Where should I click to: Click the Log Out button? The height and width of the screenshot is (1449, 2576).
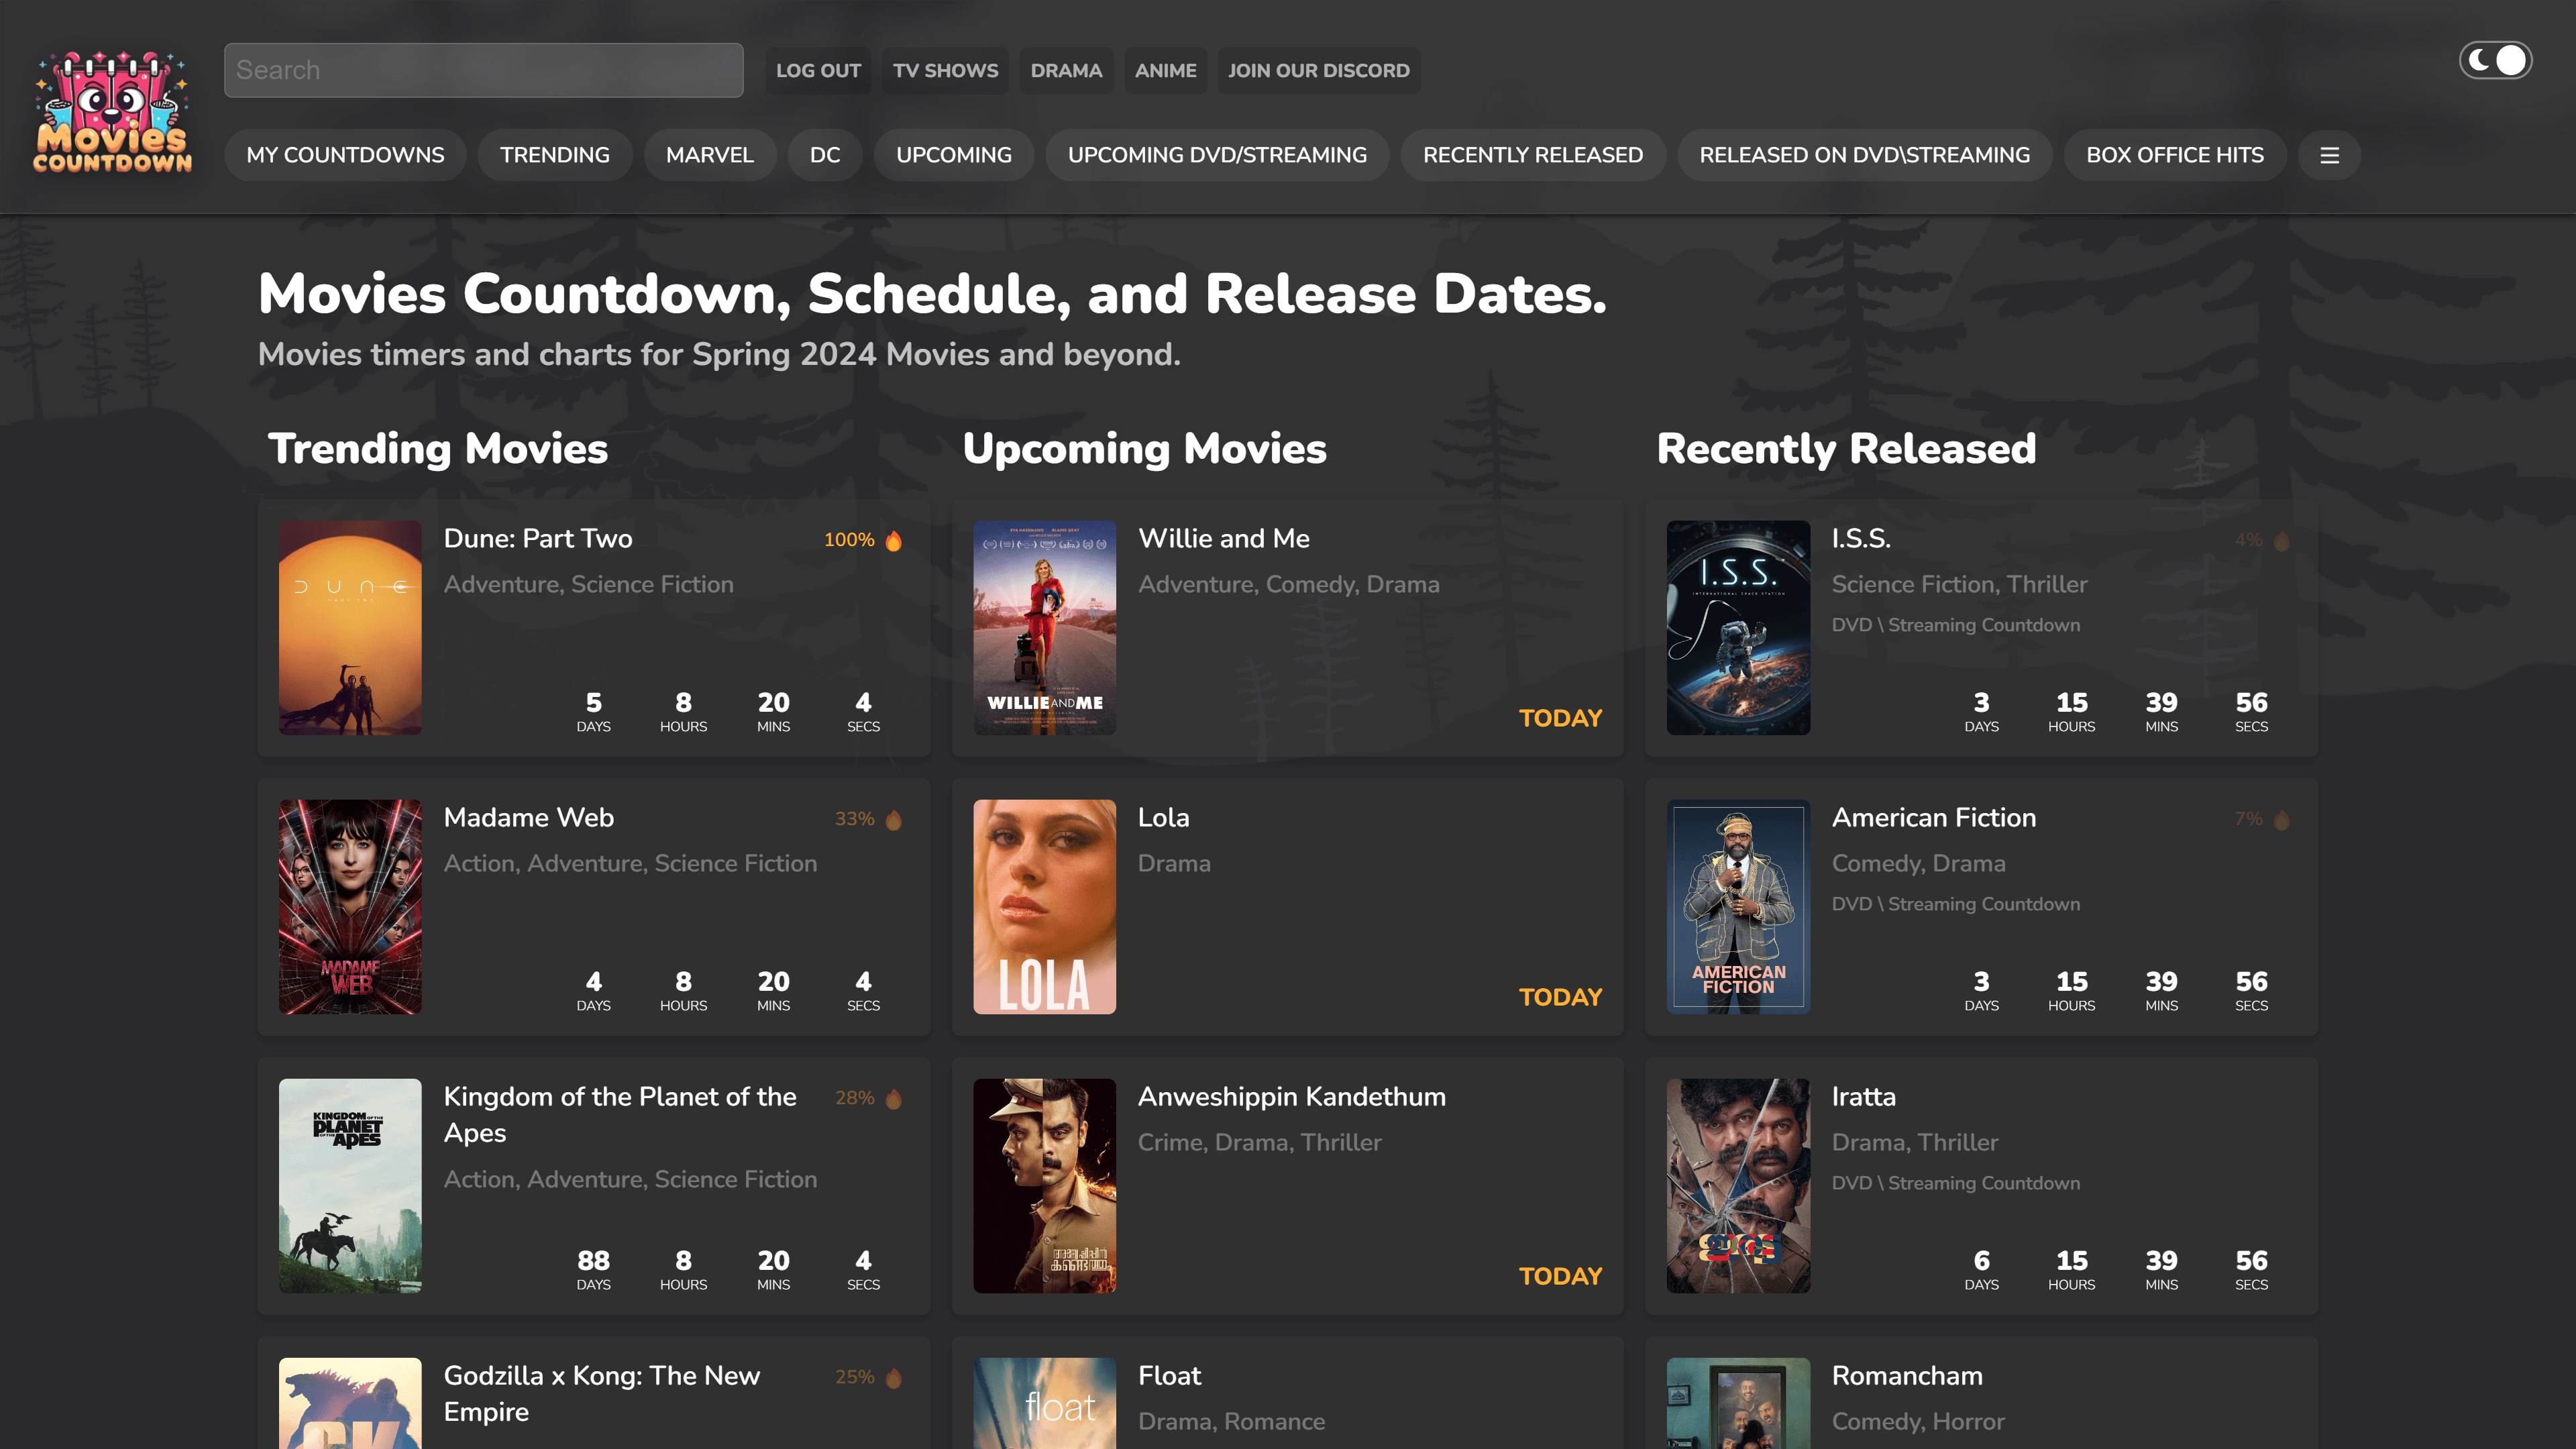click(x=817, y=71)
